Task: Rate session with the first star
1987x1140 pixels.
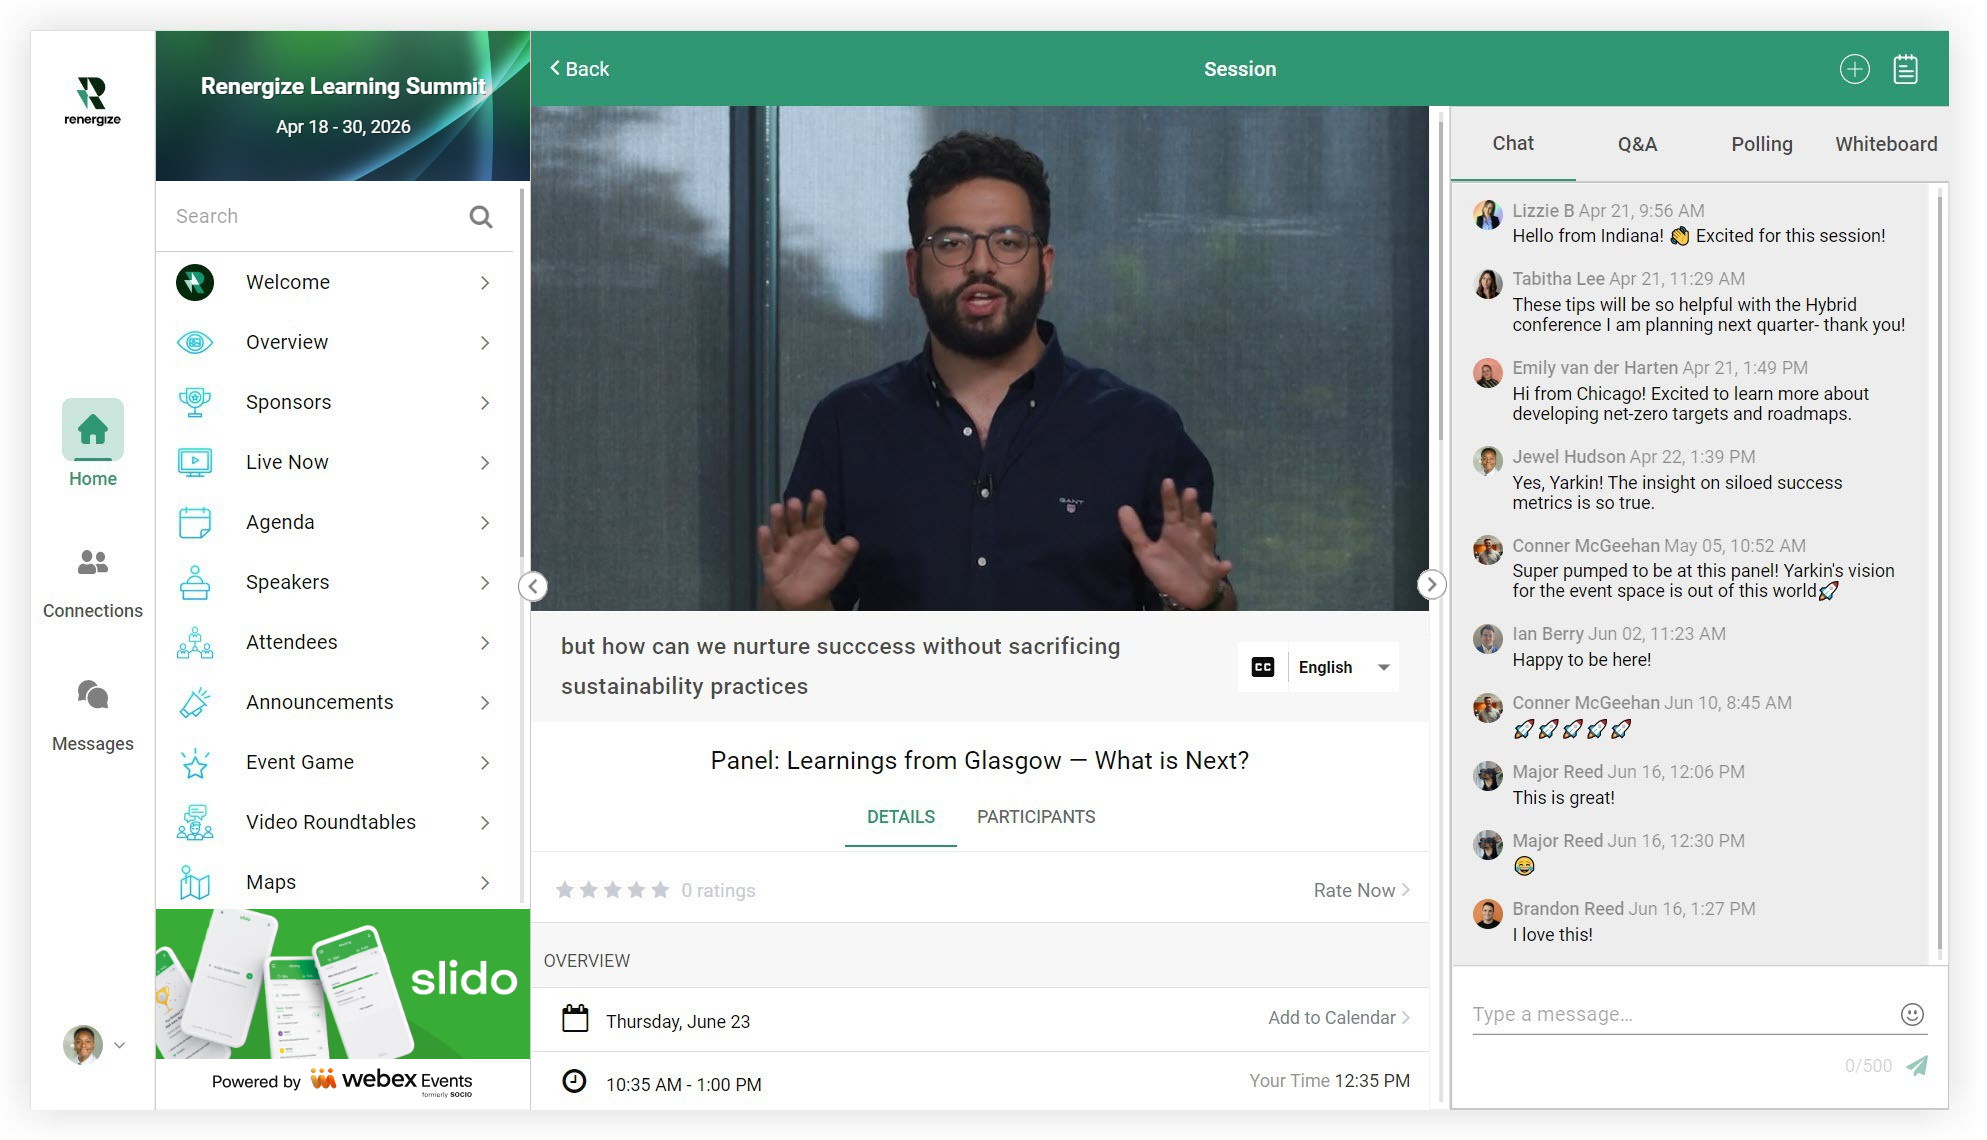Action: [x=565, y=890]
